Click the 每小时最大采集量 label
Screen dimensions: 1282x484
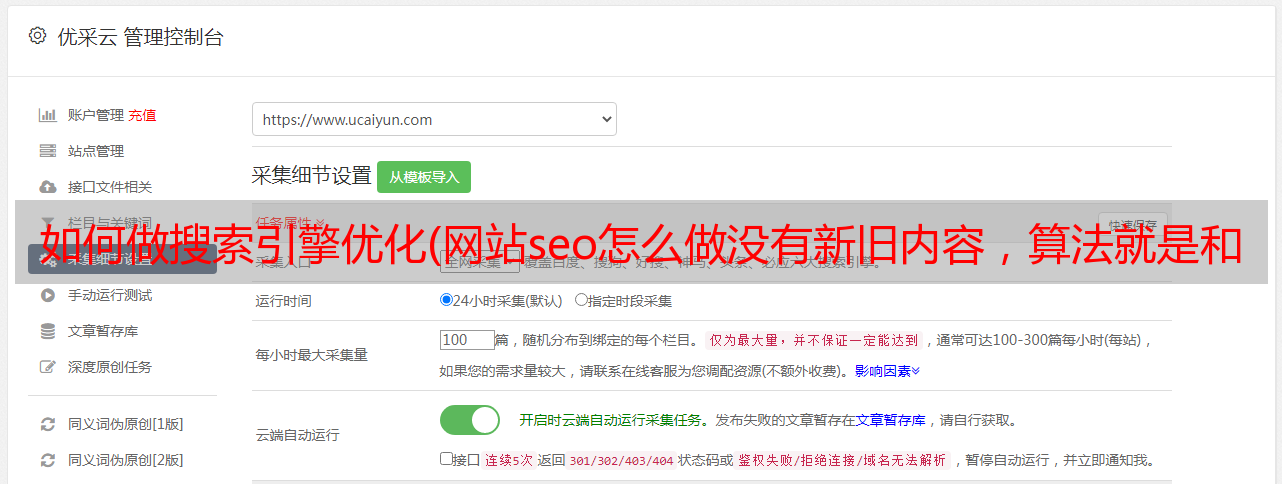[312, 355]
